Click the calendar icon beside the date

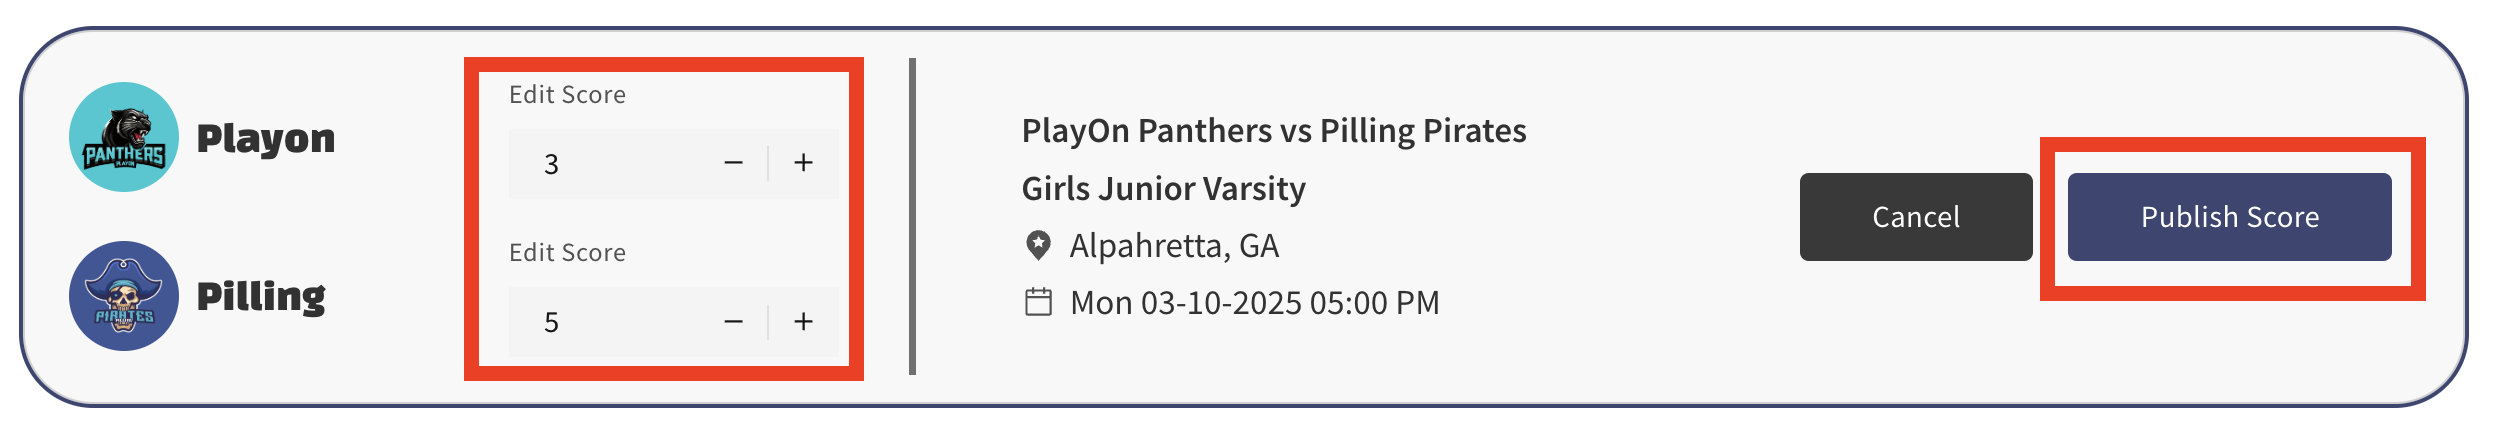click(1039, 302)
